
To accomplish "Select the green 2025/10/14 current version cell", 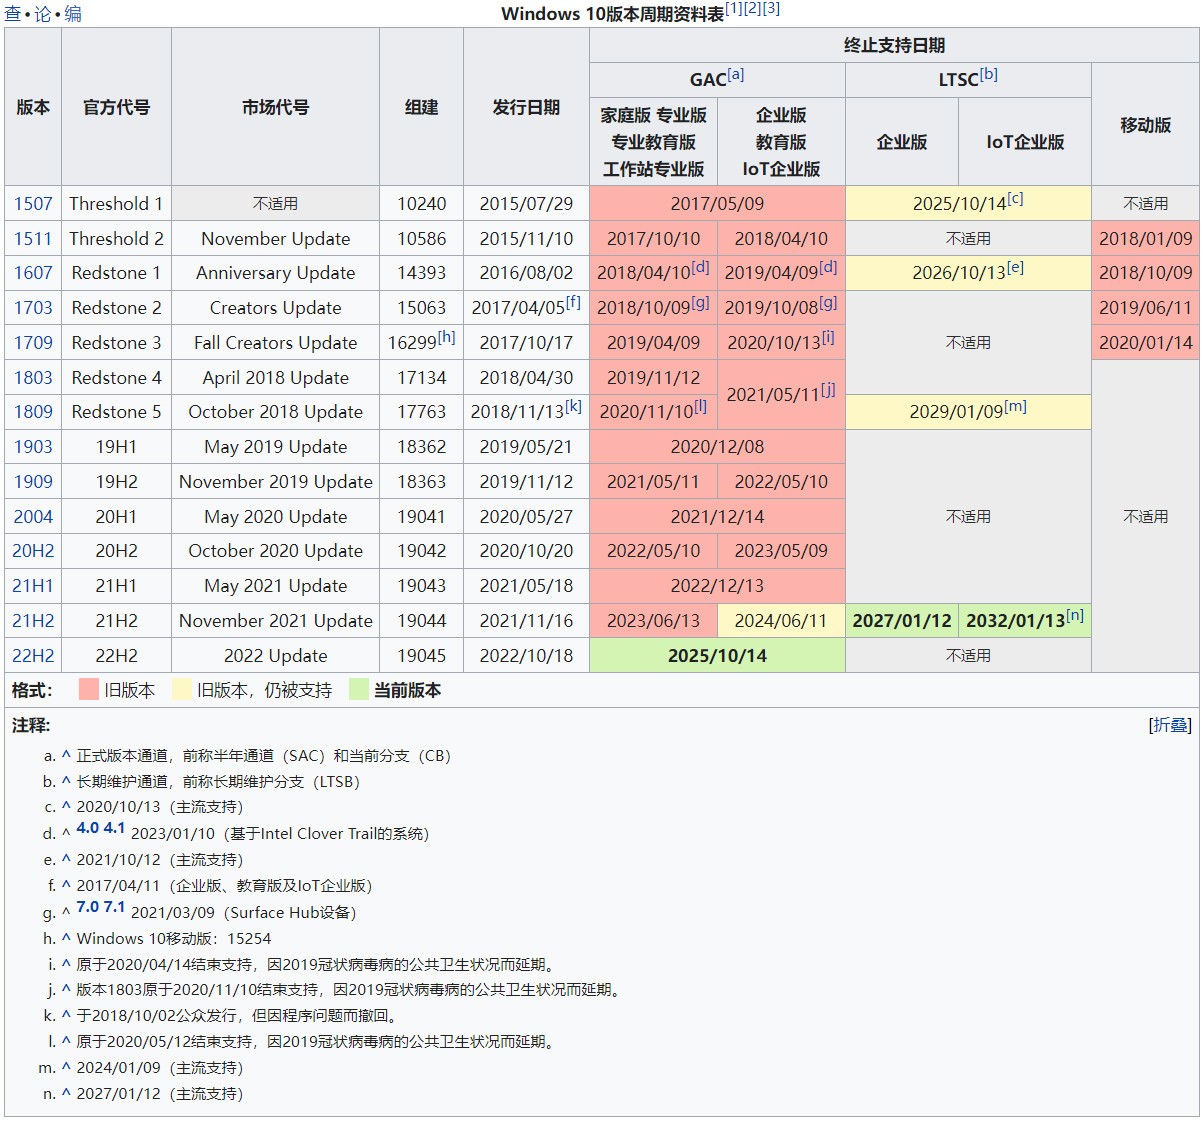I will 717,656.
